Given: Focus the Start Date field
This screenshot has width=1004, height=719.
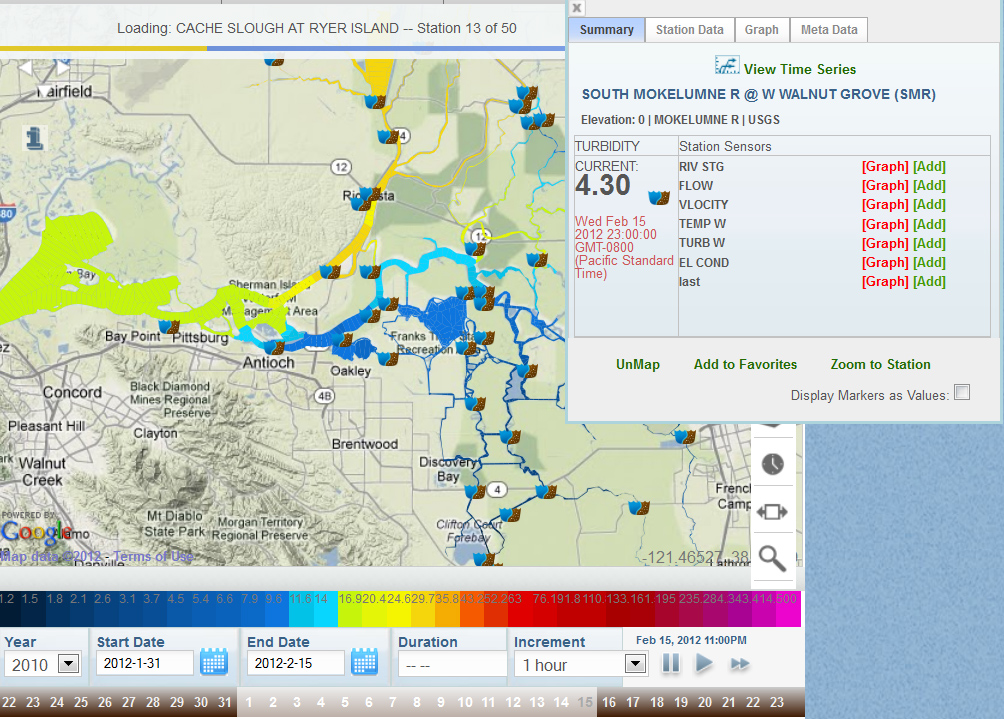Looking at the screenshot, I should [x=145, y=663].
